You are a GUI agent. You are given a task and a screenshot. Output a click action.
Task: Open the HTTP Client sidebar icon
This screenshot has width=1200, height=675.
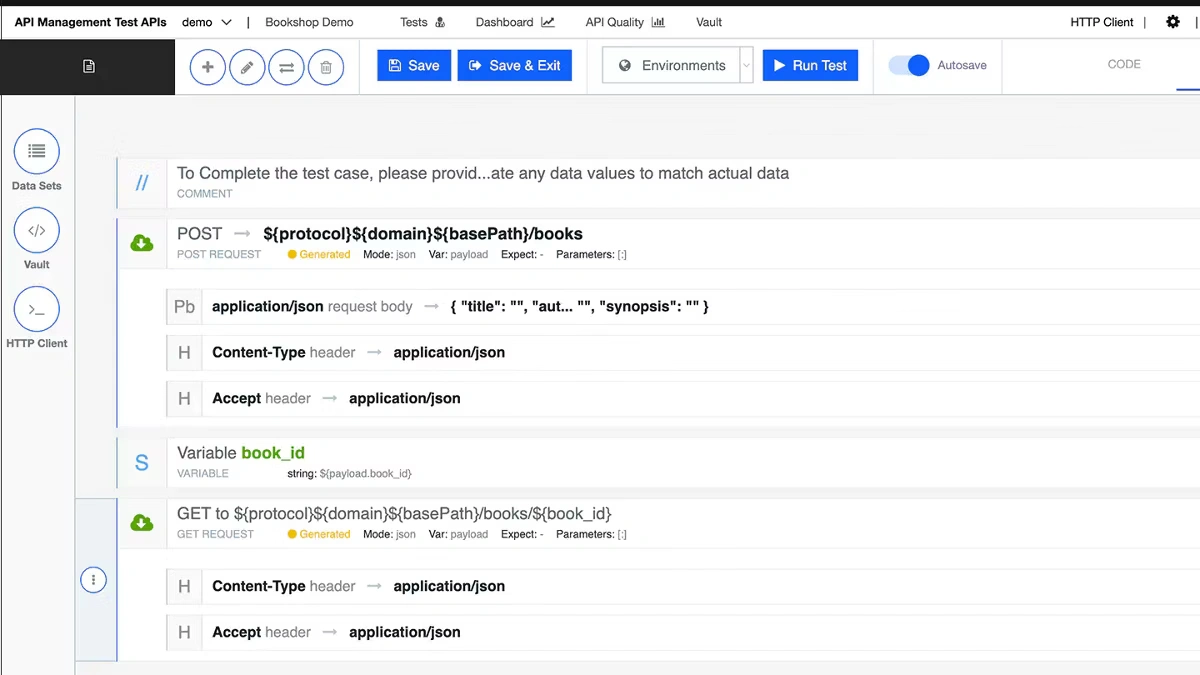(37, 310)
